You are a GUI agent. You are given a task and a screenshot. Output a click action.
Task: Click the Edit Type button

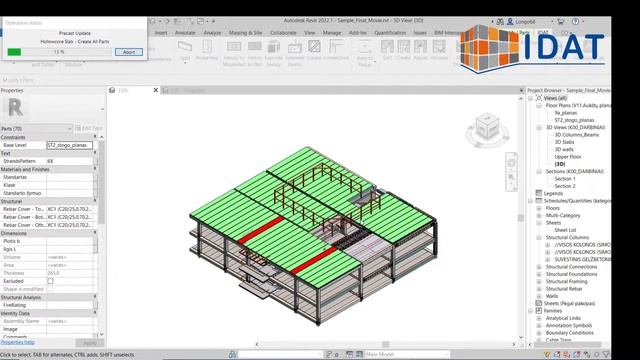pyautogui.click(x=89, y=128)
